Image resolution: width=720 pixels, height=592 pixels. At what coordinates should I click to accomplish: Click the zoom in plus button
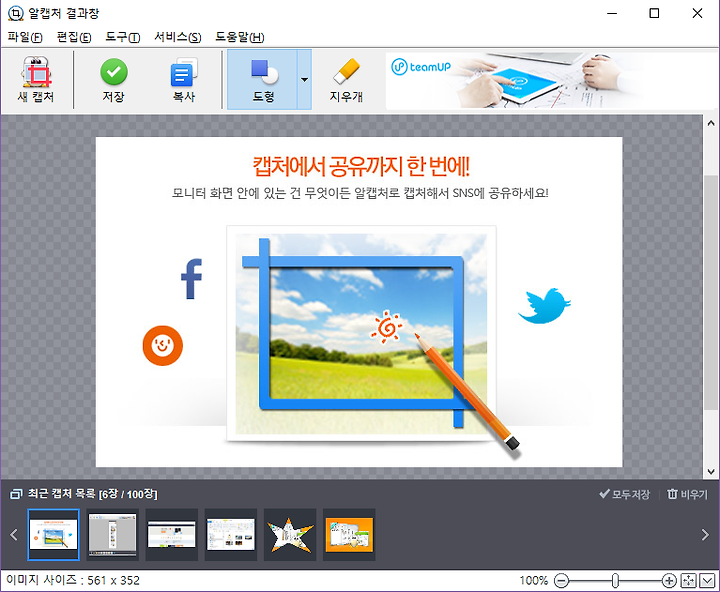pos(669,581)
